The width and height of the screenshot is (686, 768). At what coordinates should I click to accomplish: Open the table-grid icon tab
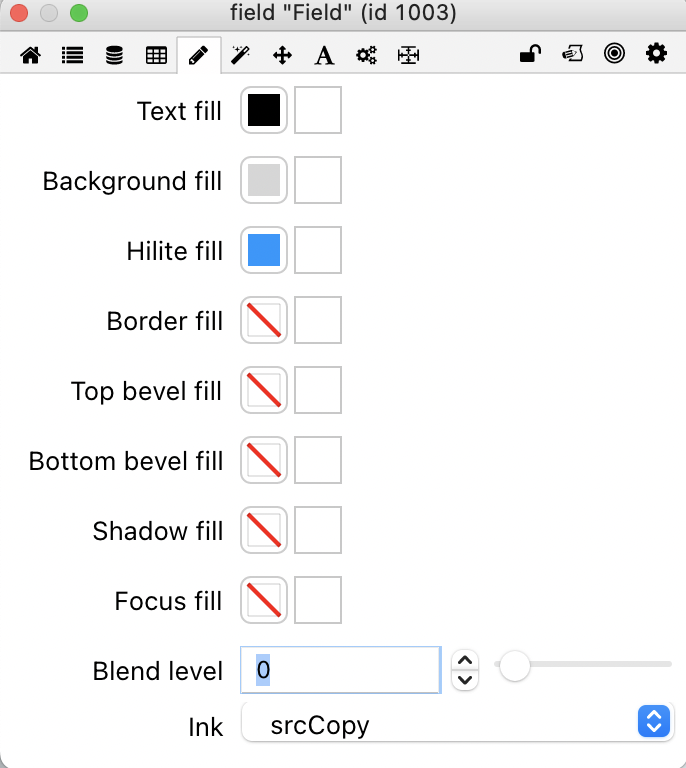[x=156, y=56]
